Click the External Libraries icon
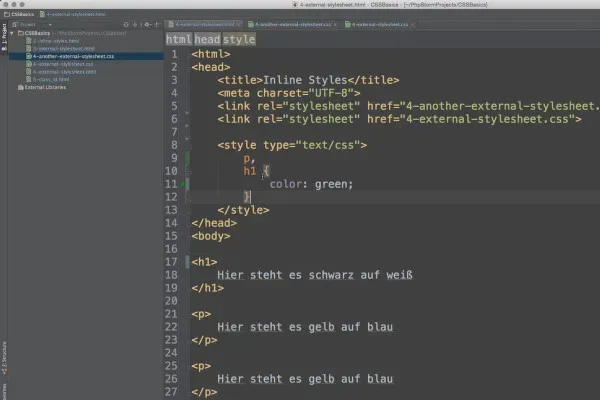 pyautogui.click(x=21, y=87)
